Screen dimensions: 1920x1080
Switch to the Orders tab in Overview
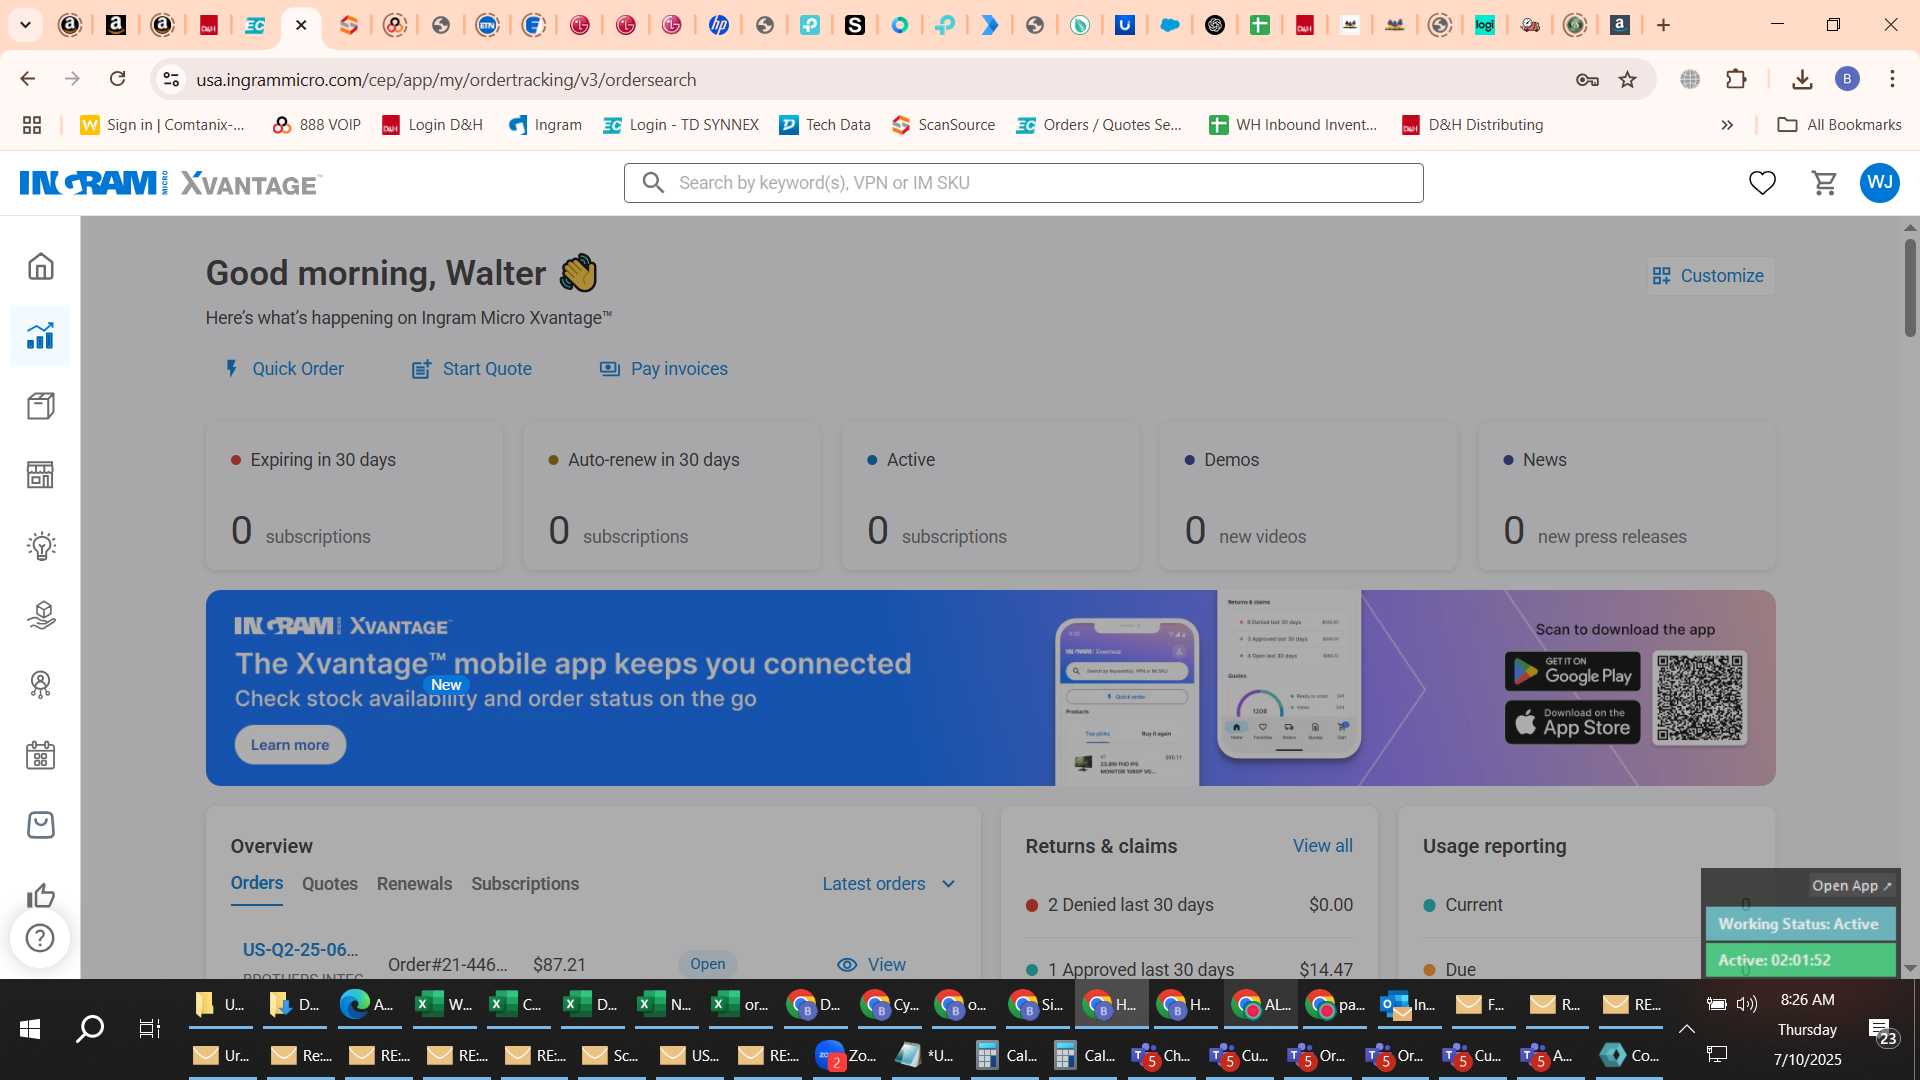[x=257, y=884]
